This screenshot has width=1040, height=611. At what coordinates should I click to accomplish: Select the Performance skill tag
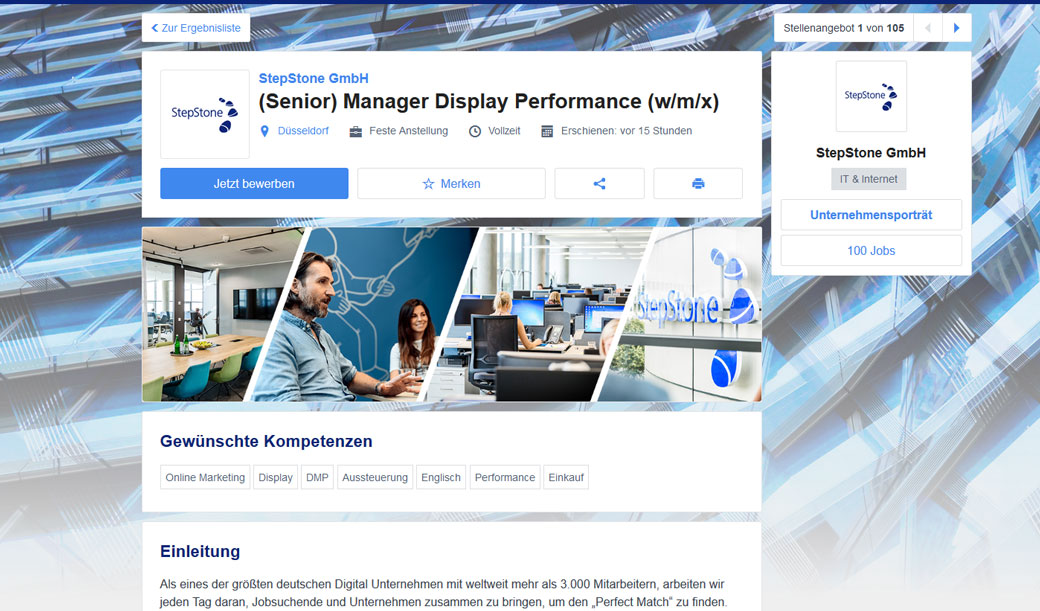(x=505, y=478)
